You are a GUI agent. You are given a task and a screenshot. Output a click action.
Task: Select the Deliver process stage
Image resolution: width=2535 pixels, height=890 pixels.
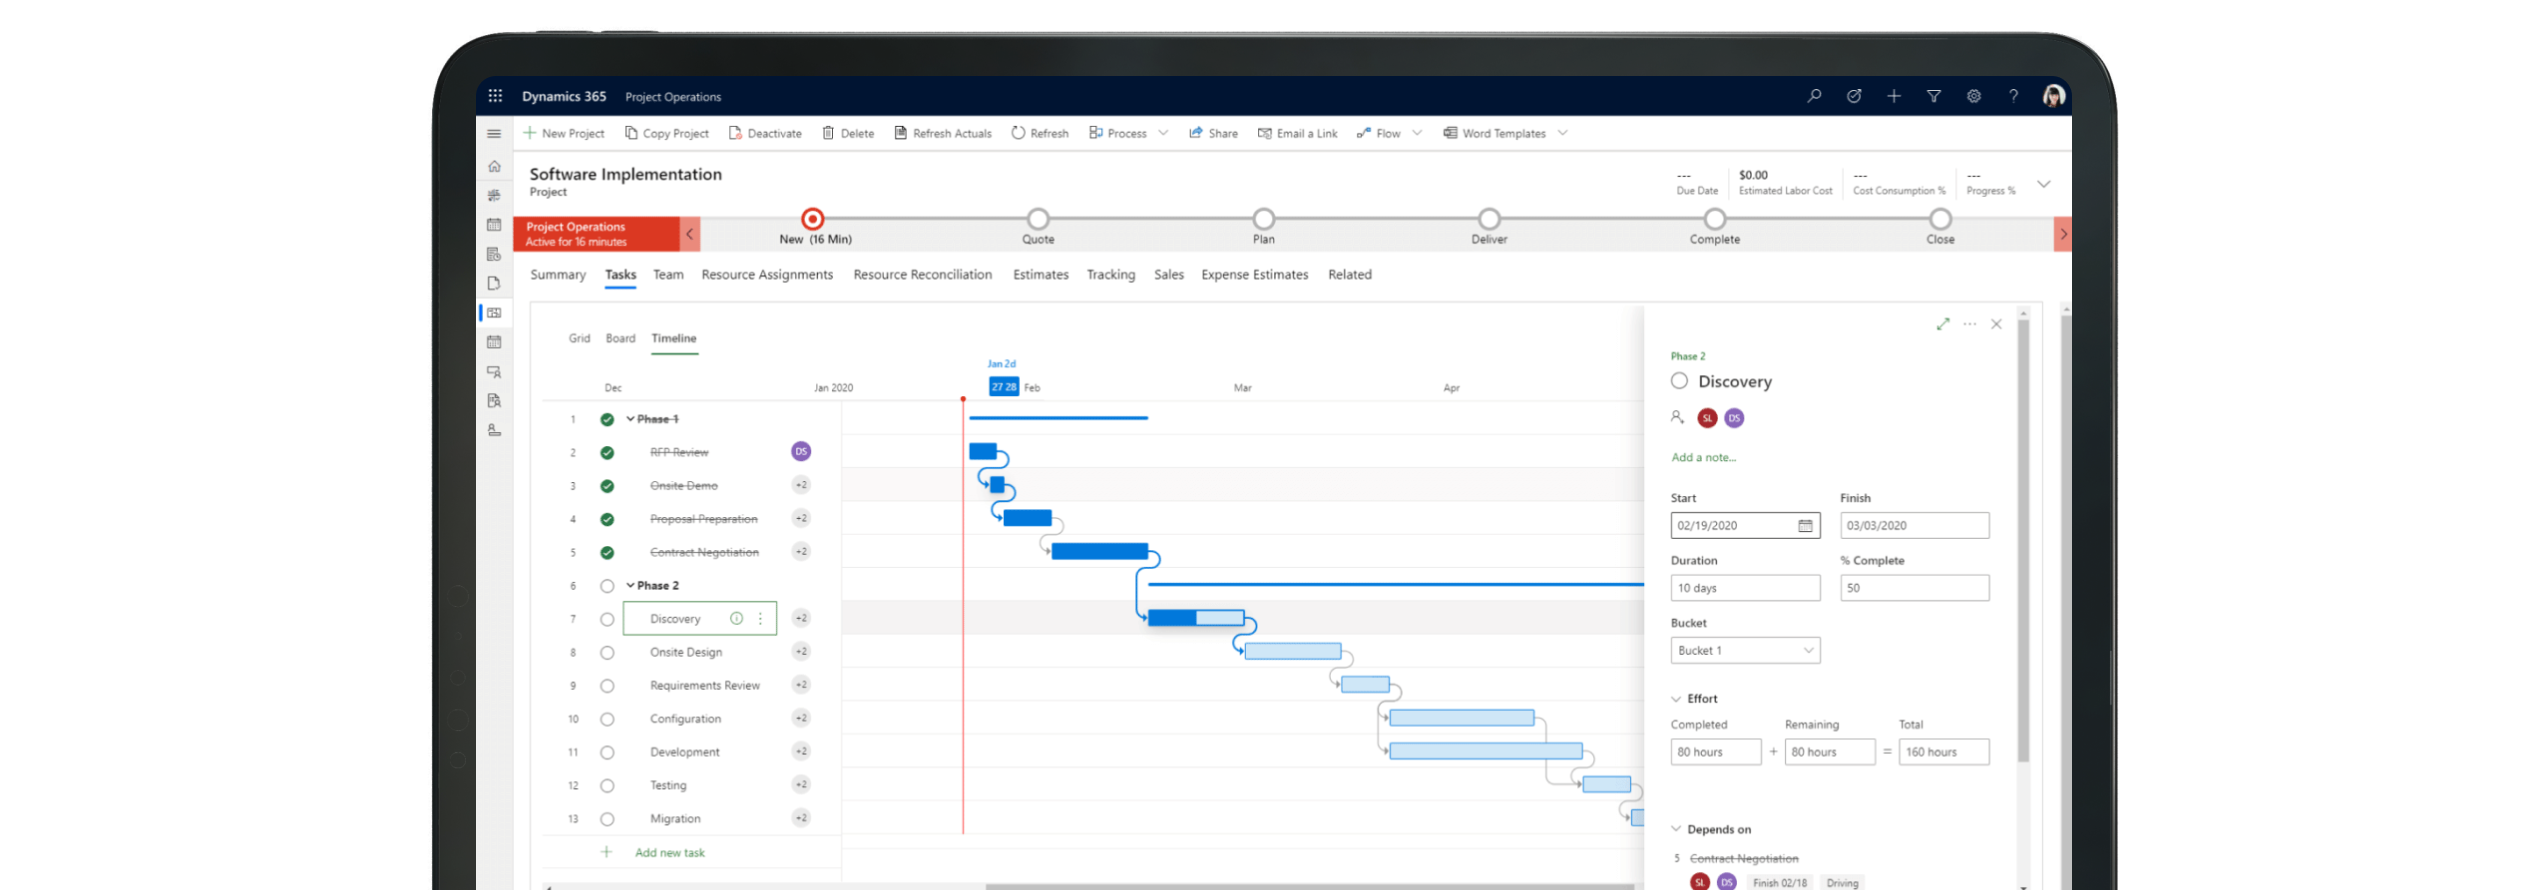click(1489, 219)
